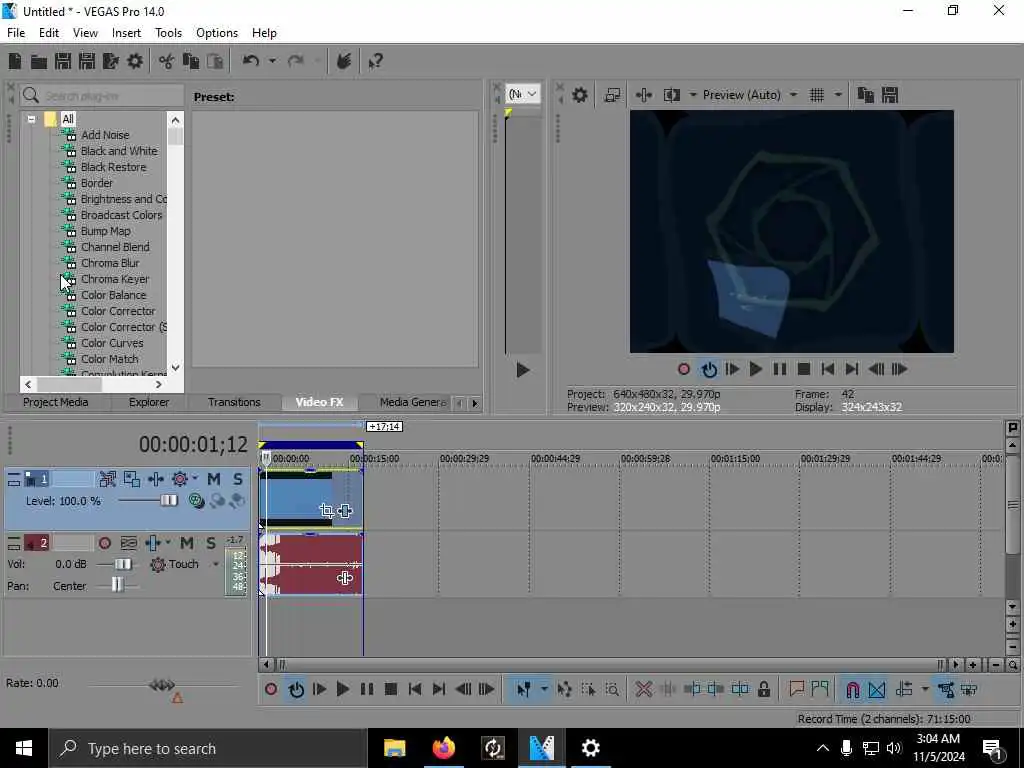Save snapshot to file in preview panel

(x=889, y=95)
